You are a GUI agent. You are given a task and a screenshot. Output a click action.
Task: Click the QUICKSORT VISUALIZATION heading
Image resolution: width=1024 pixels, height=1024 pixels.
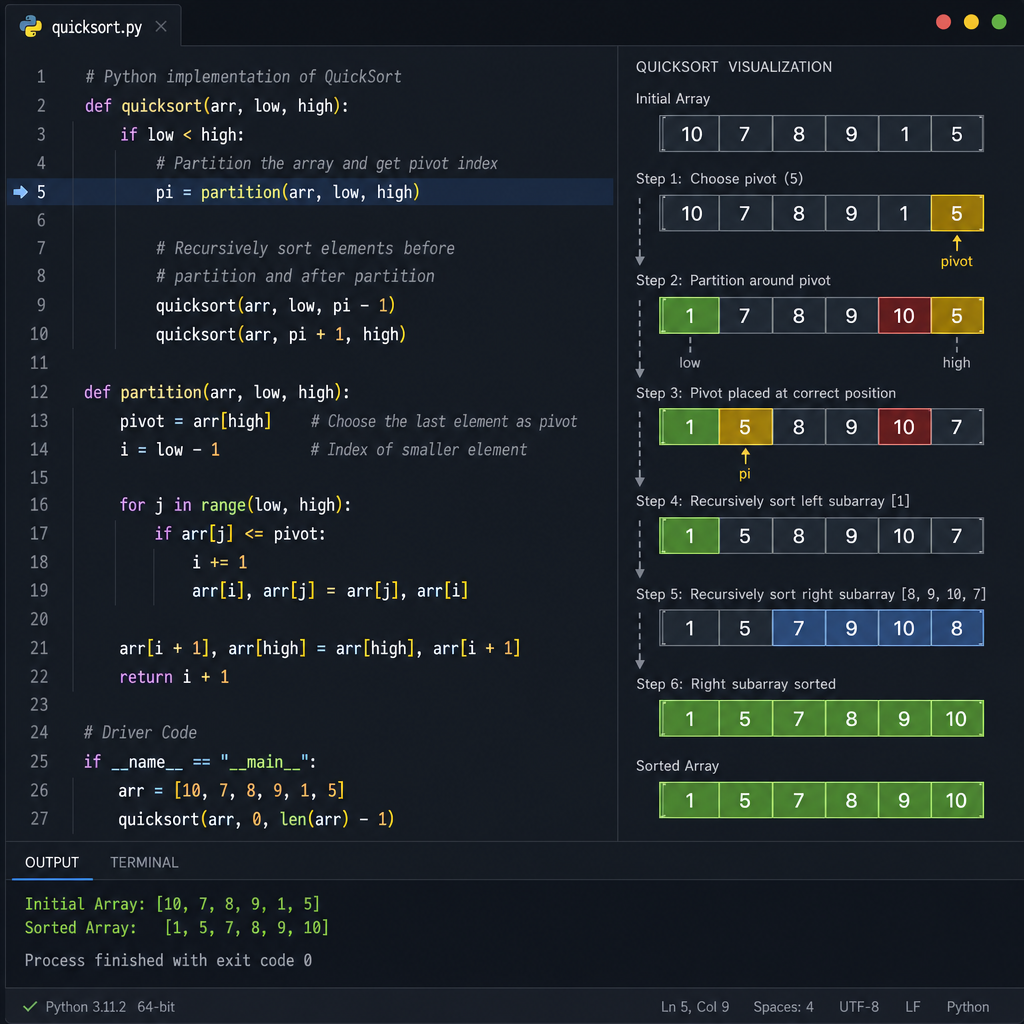click(x=733, y=67)
